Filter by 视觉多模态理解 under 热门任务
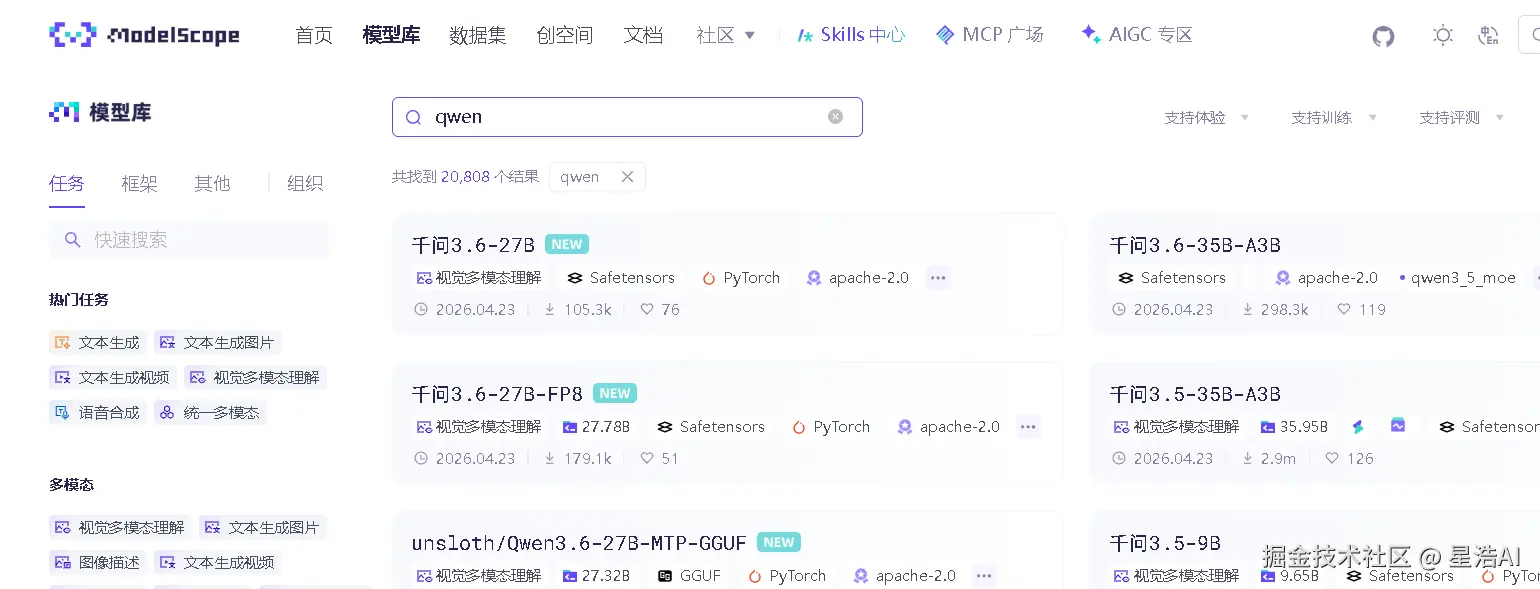 coord(255,378)
